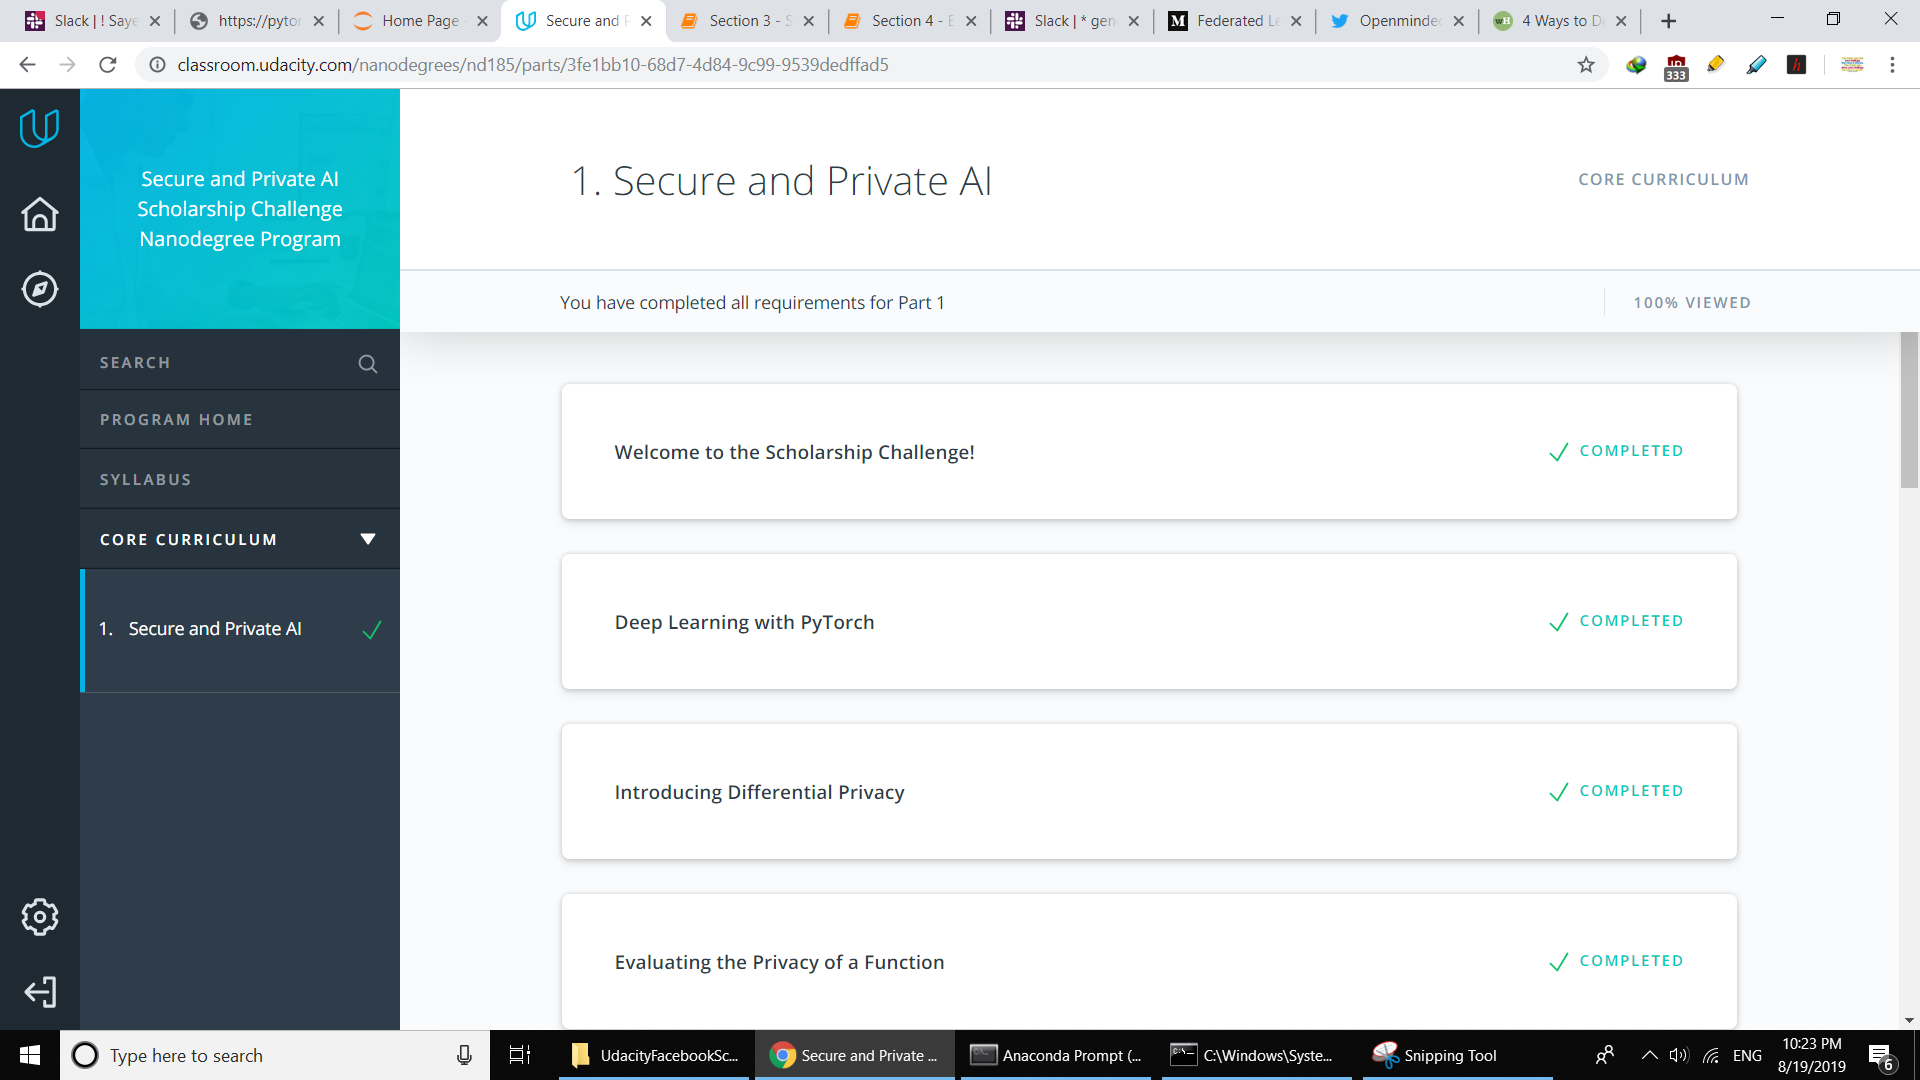Bookmark page with star icon
The height and width of the screenshot is (1080, 1920).
point(1586,65)
